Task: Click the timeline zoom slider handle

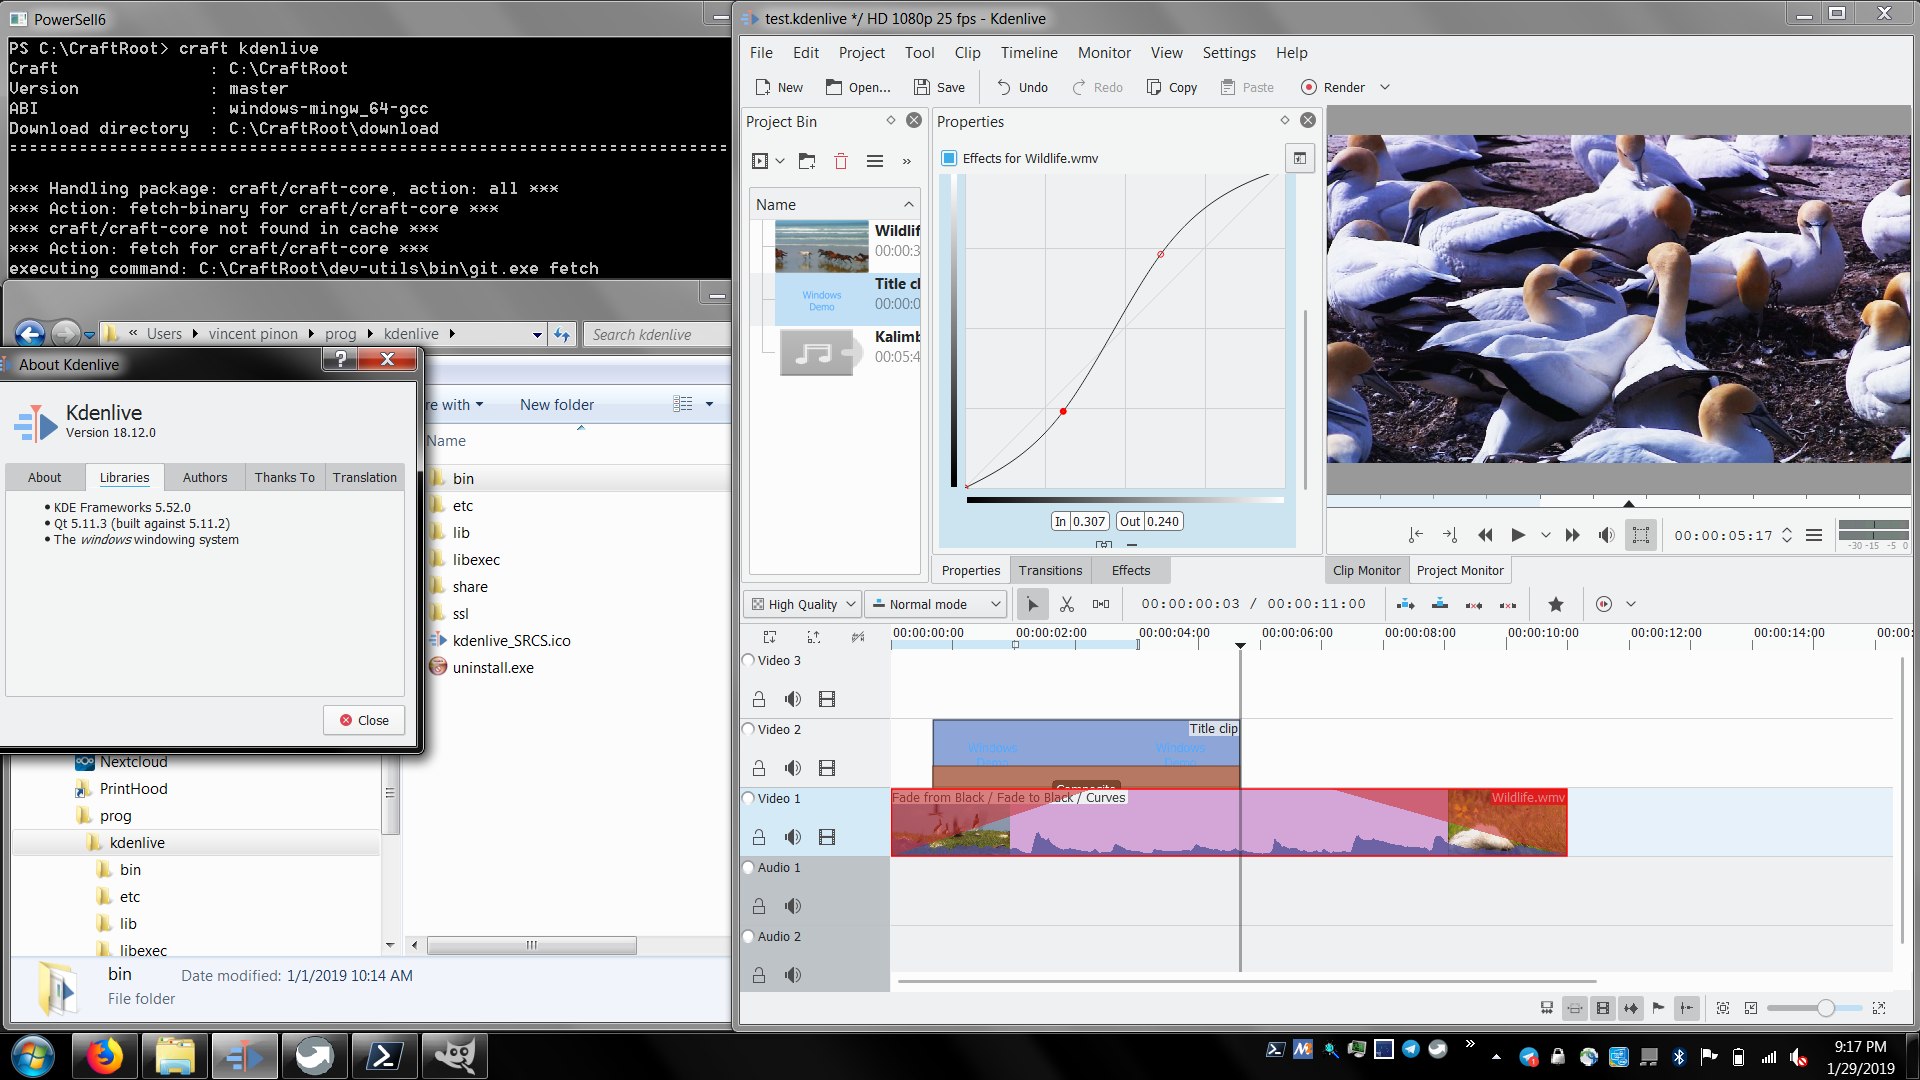Action: (x=1825, y=1008)
